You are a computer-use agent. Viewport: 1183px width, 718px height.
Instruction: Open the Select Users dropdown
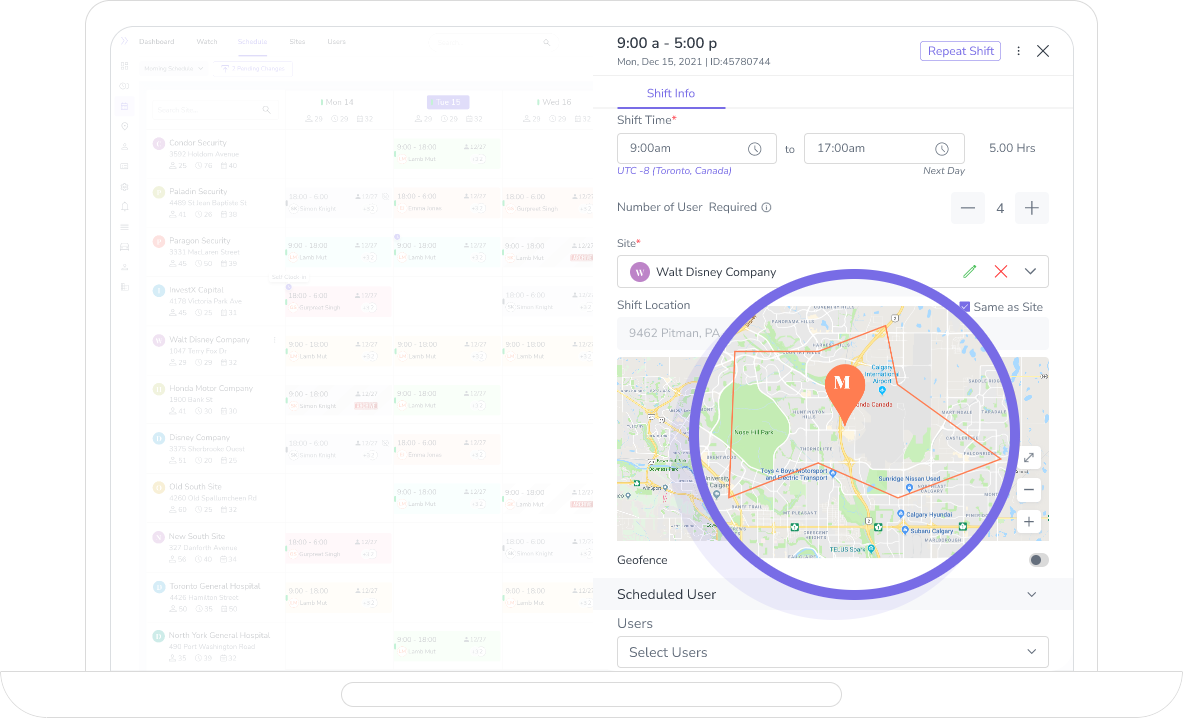(833, 652)
